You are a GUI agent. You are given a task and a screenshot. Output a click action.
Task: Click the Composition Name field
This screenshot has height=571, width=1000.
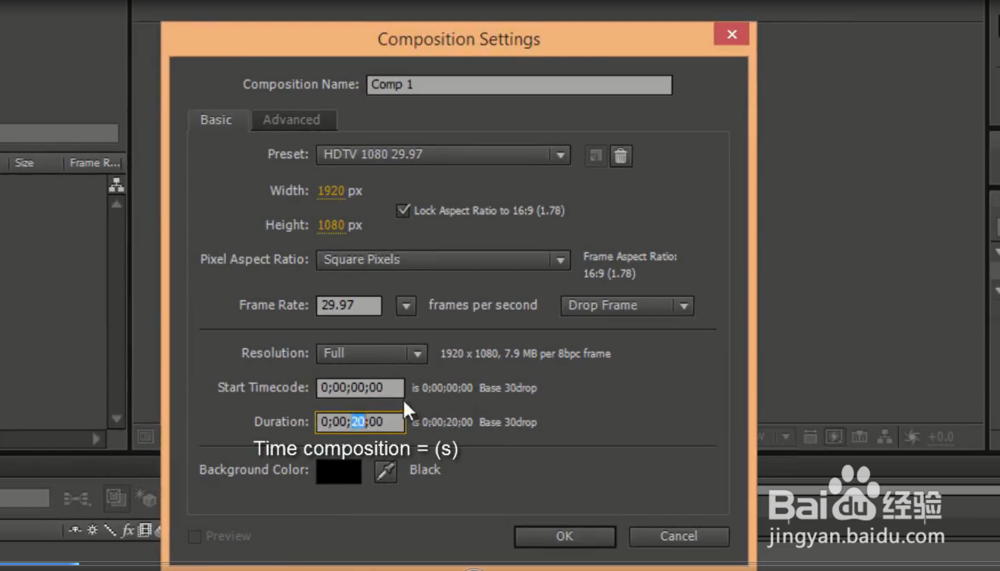(x=519, y=85)
